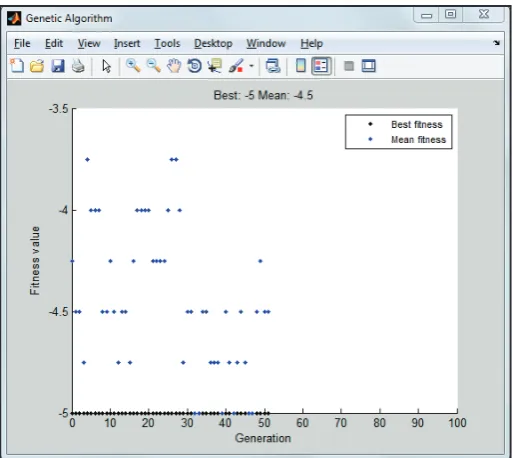
Task: Insert a colorbar using the toolbar icon
Action: tap(301, 66)
